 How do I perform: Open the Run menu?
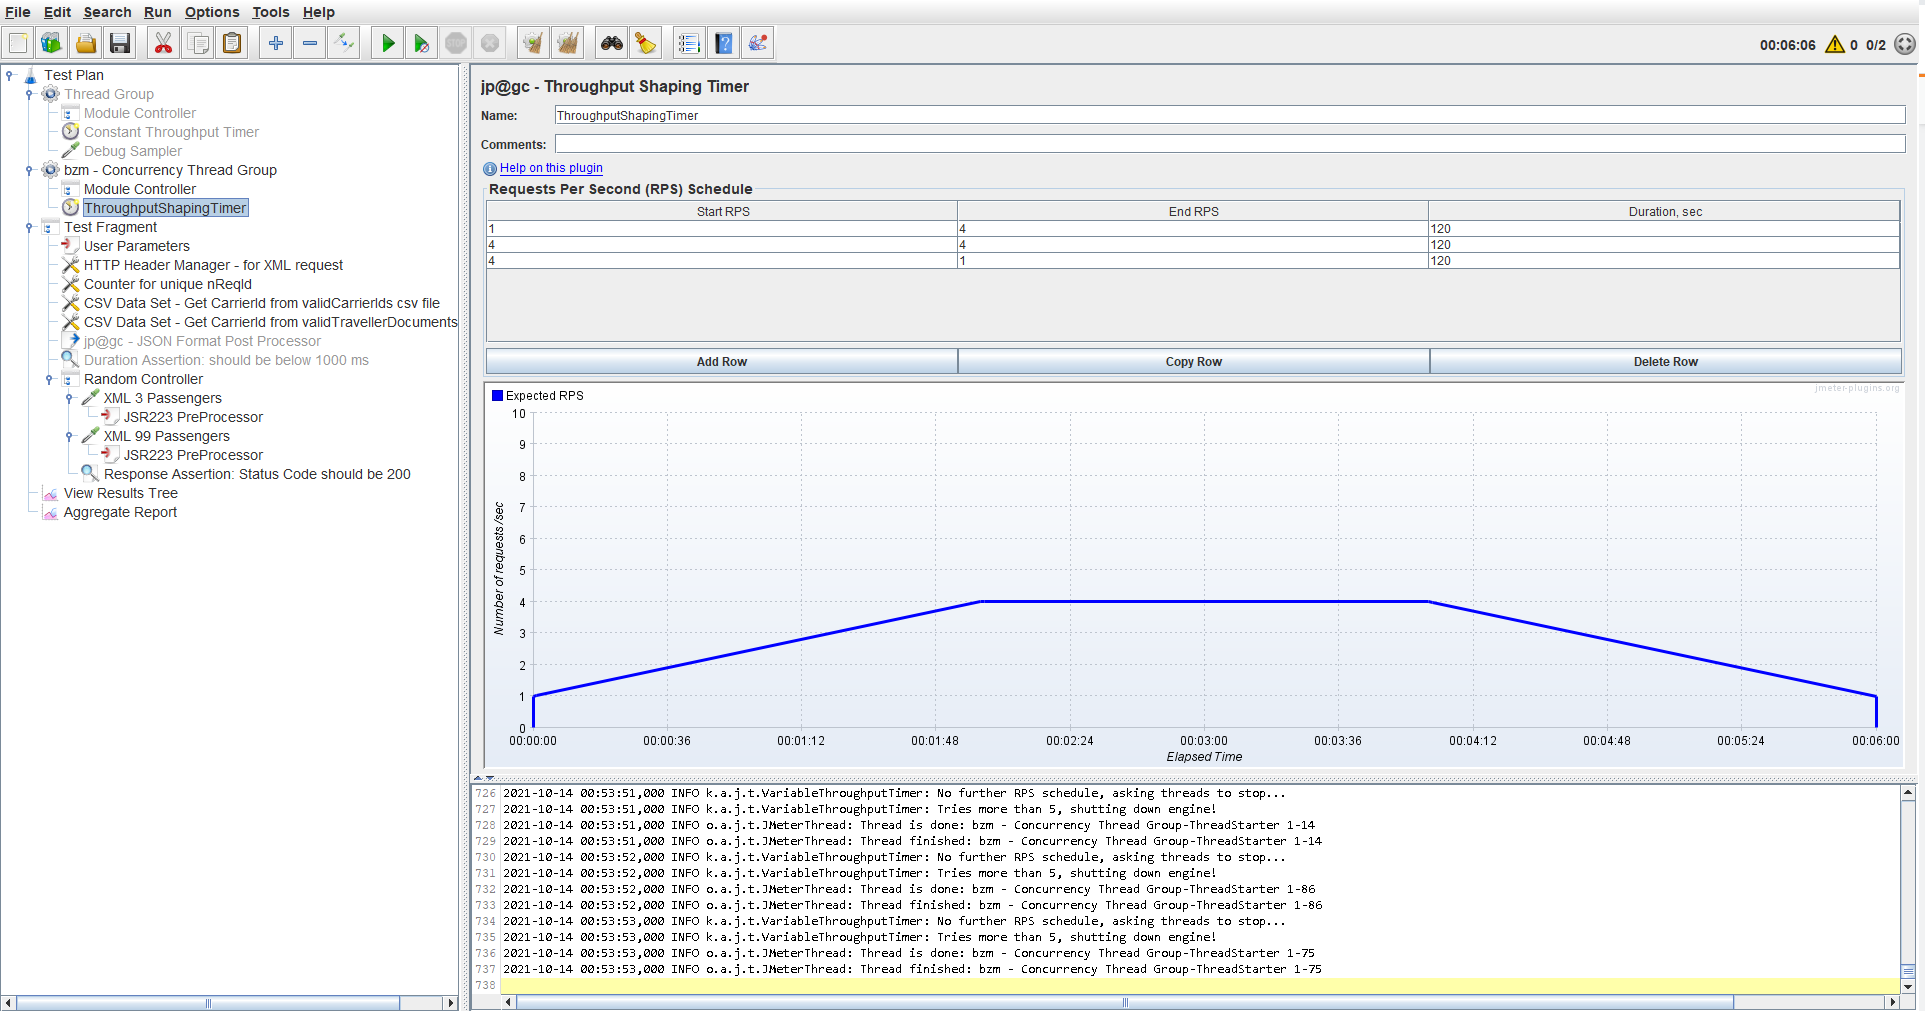(x=158, y=12)
